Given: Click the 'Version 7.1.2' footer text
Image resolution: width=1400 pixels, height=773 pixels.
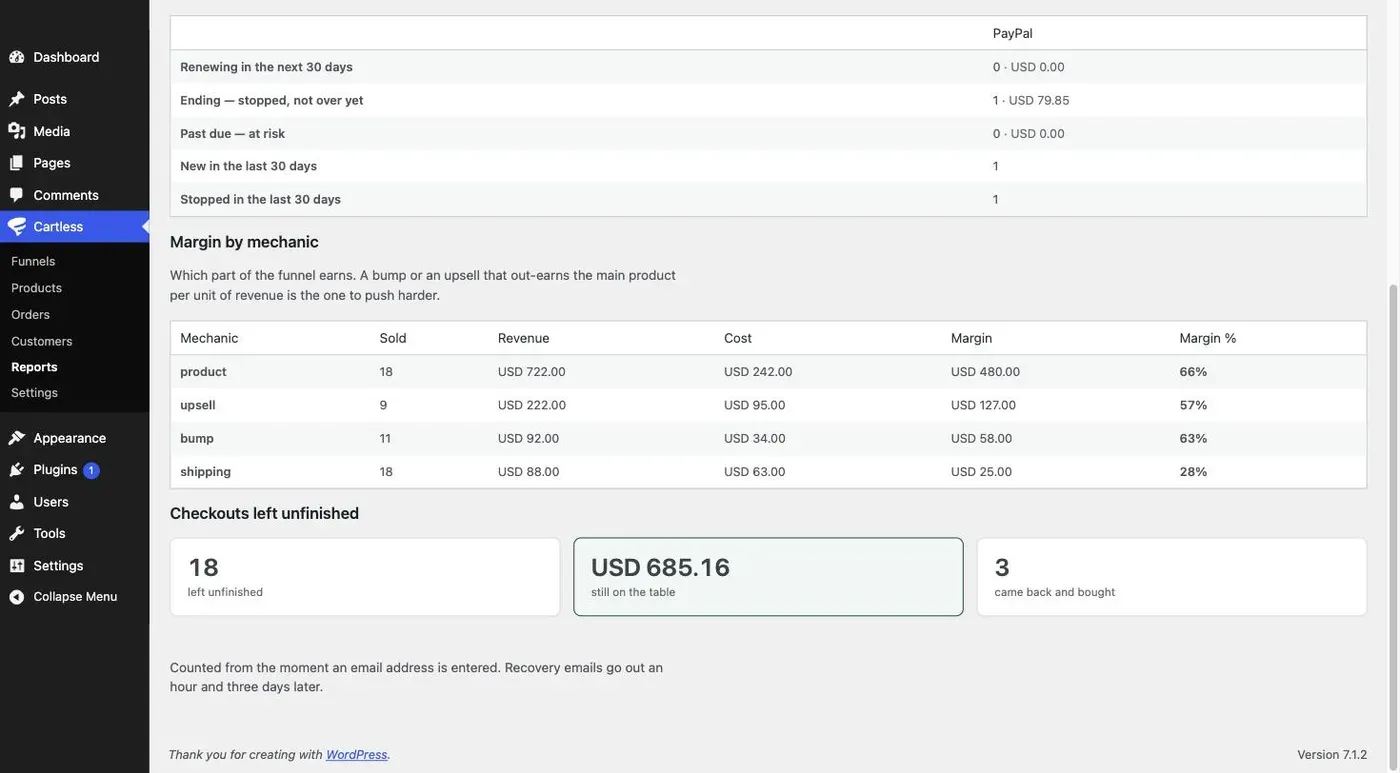Looking at the screenshot, I should [x=1332, y=755].
